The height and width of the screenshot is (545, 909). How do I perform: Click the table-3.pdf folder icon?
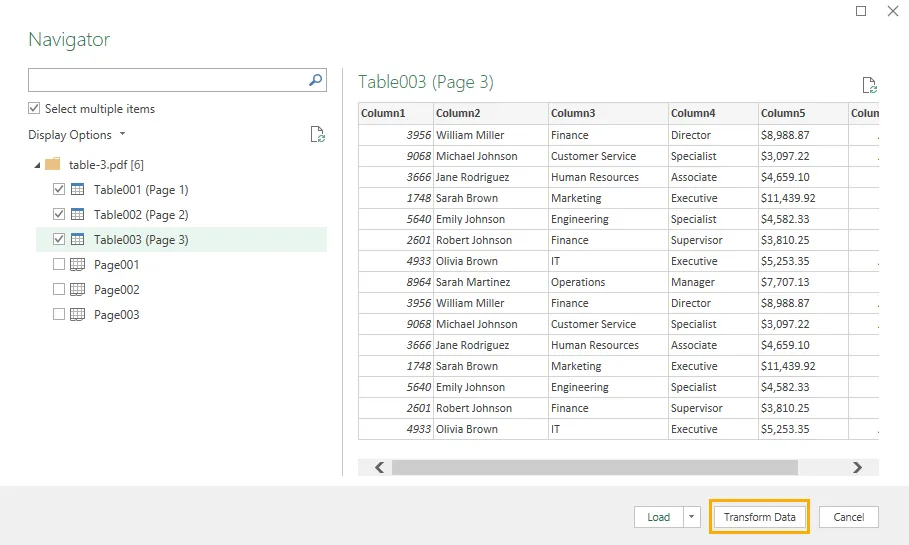pos(53,164)
